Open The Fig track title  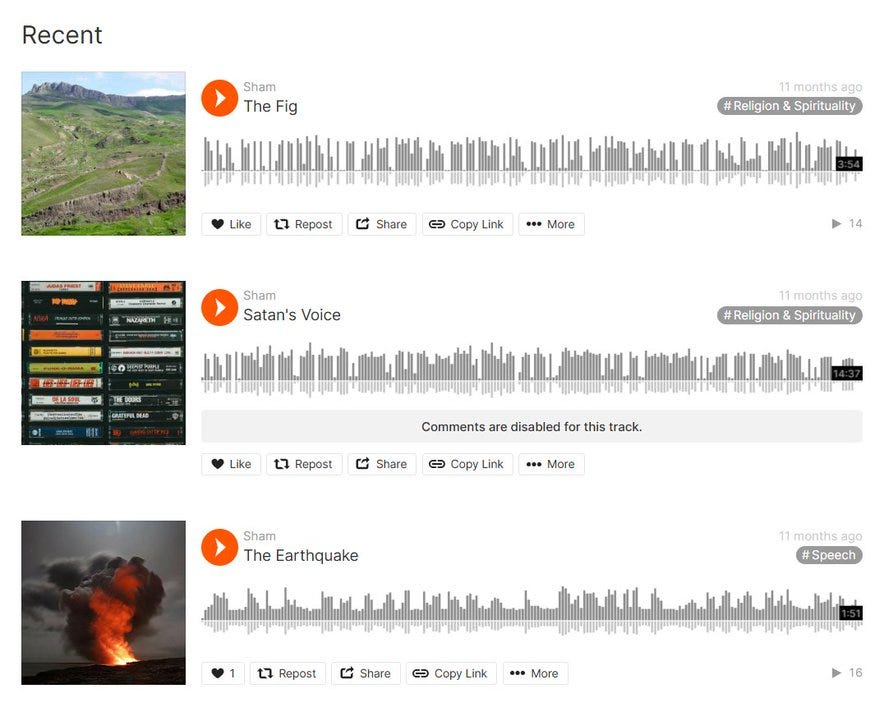coord(271,106)
